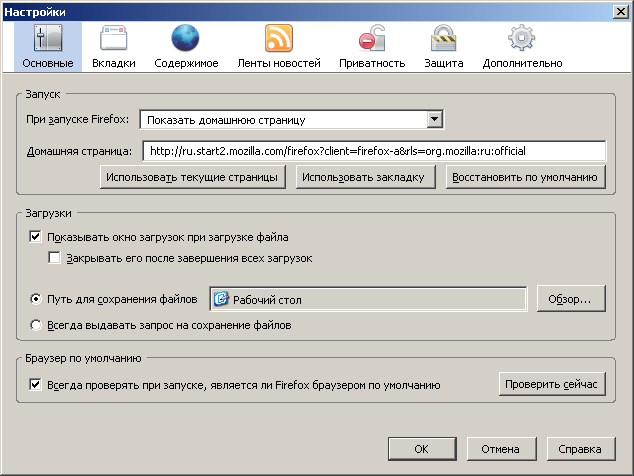
Task: Click the 'Браузер по умолчанию' group heading
Action: click(x=83, y=358)
